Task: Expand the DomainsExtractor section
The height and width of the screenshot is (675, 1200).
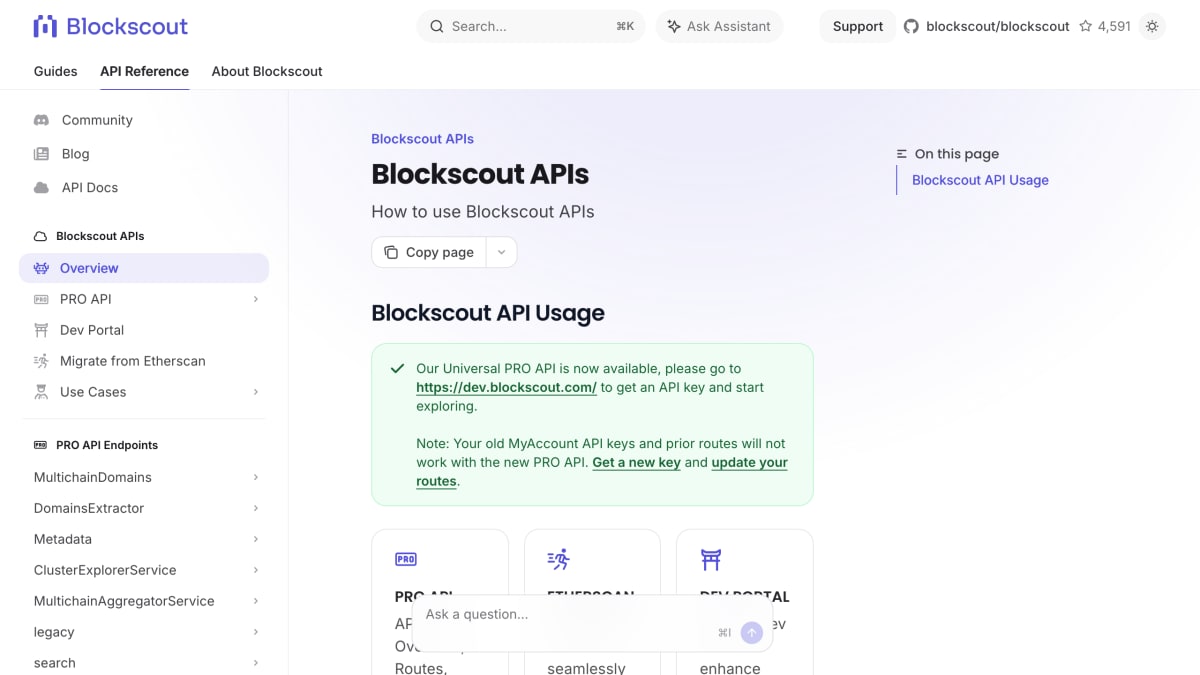Action: click(144, 508)
